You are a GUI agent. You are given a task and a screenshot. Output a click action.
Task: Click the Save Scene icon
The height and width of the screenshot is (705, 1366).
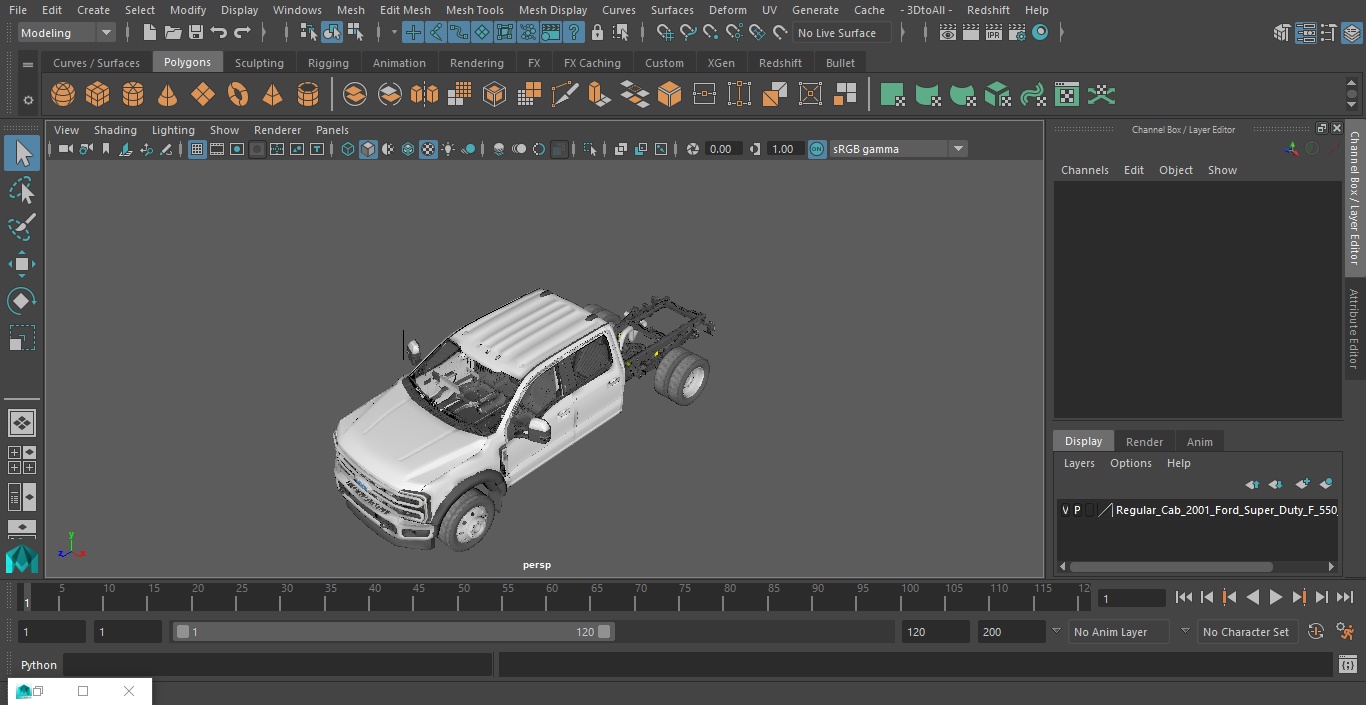click(196, 33)
